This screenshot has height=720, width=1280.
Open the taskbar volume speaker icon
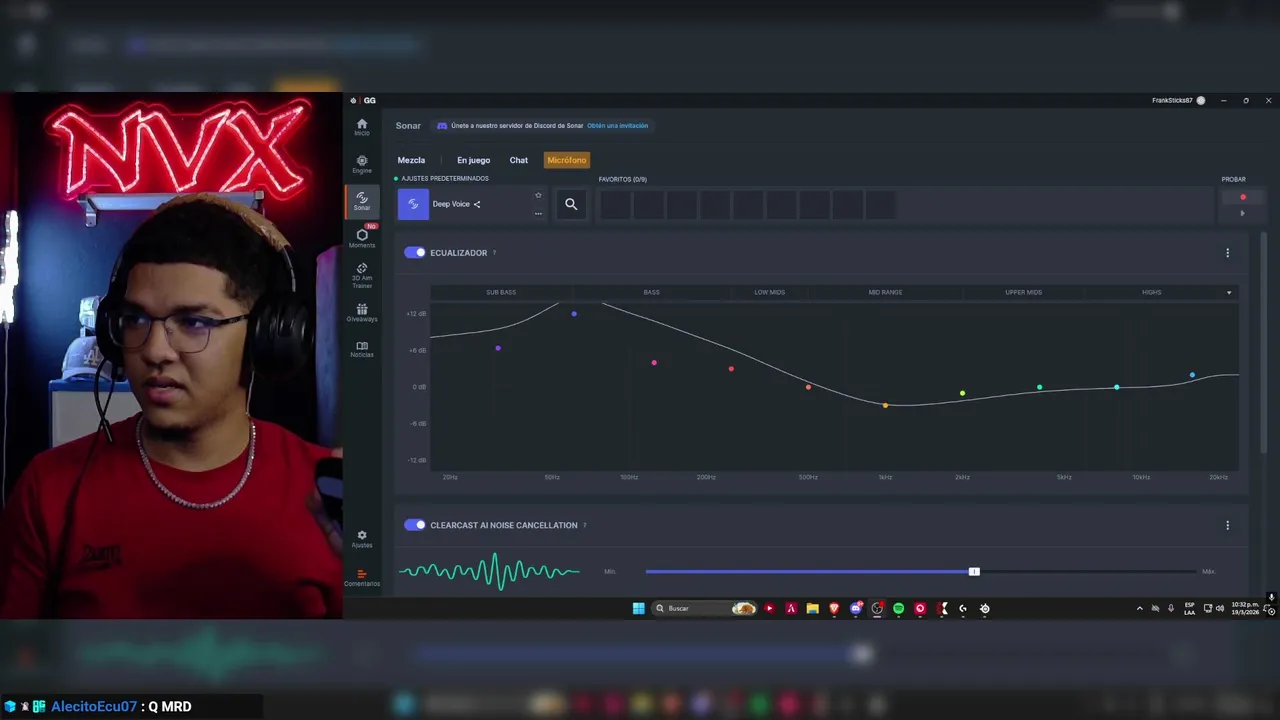pyautogui.click(x=1220, y=608)
